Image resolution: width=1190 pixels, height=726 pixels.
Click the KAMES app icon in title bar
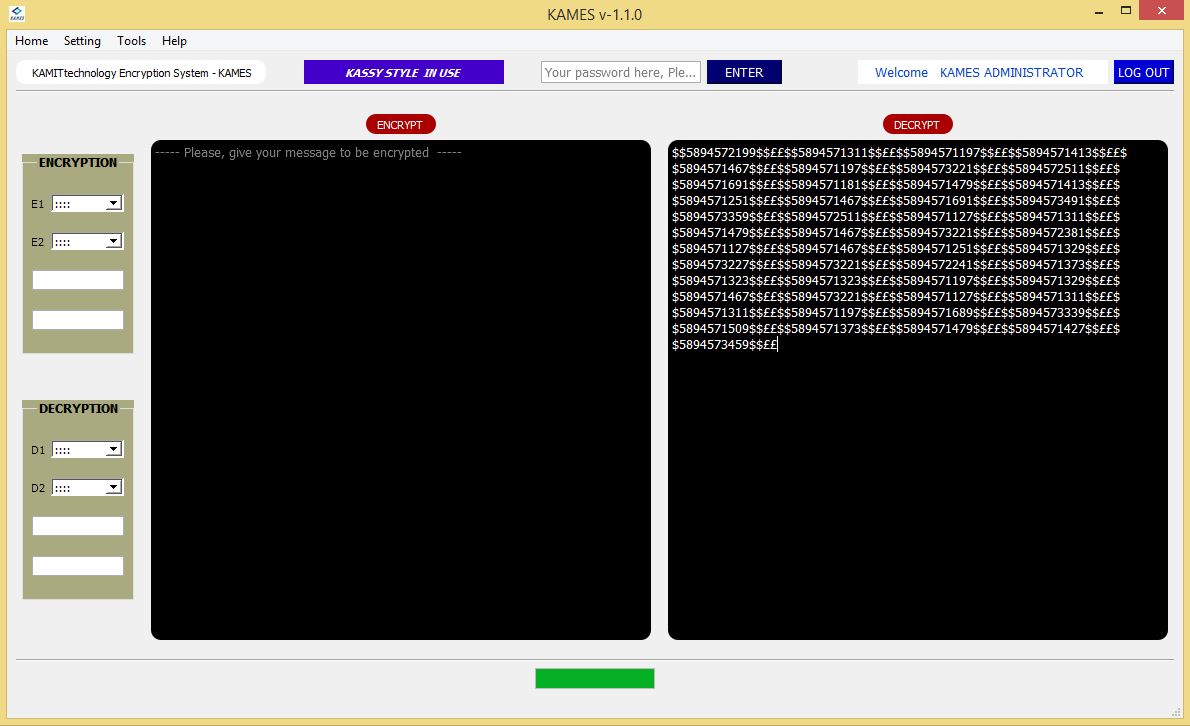(x=17, y=14)
